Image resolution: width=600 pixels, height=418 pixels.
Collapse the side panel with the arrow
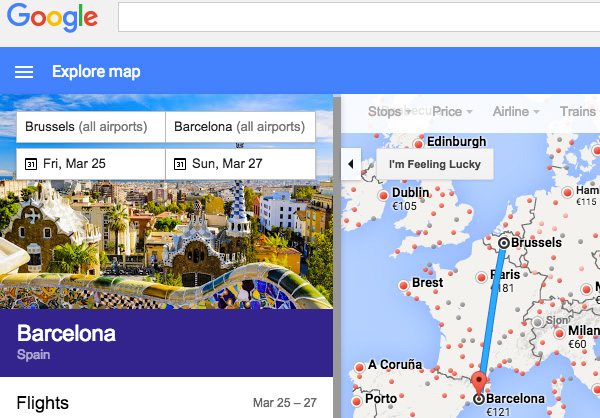click(351, 164)
